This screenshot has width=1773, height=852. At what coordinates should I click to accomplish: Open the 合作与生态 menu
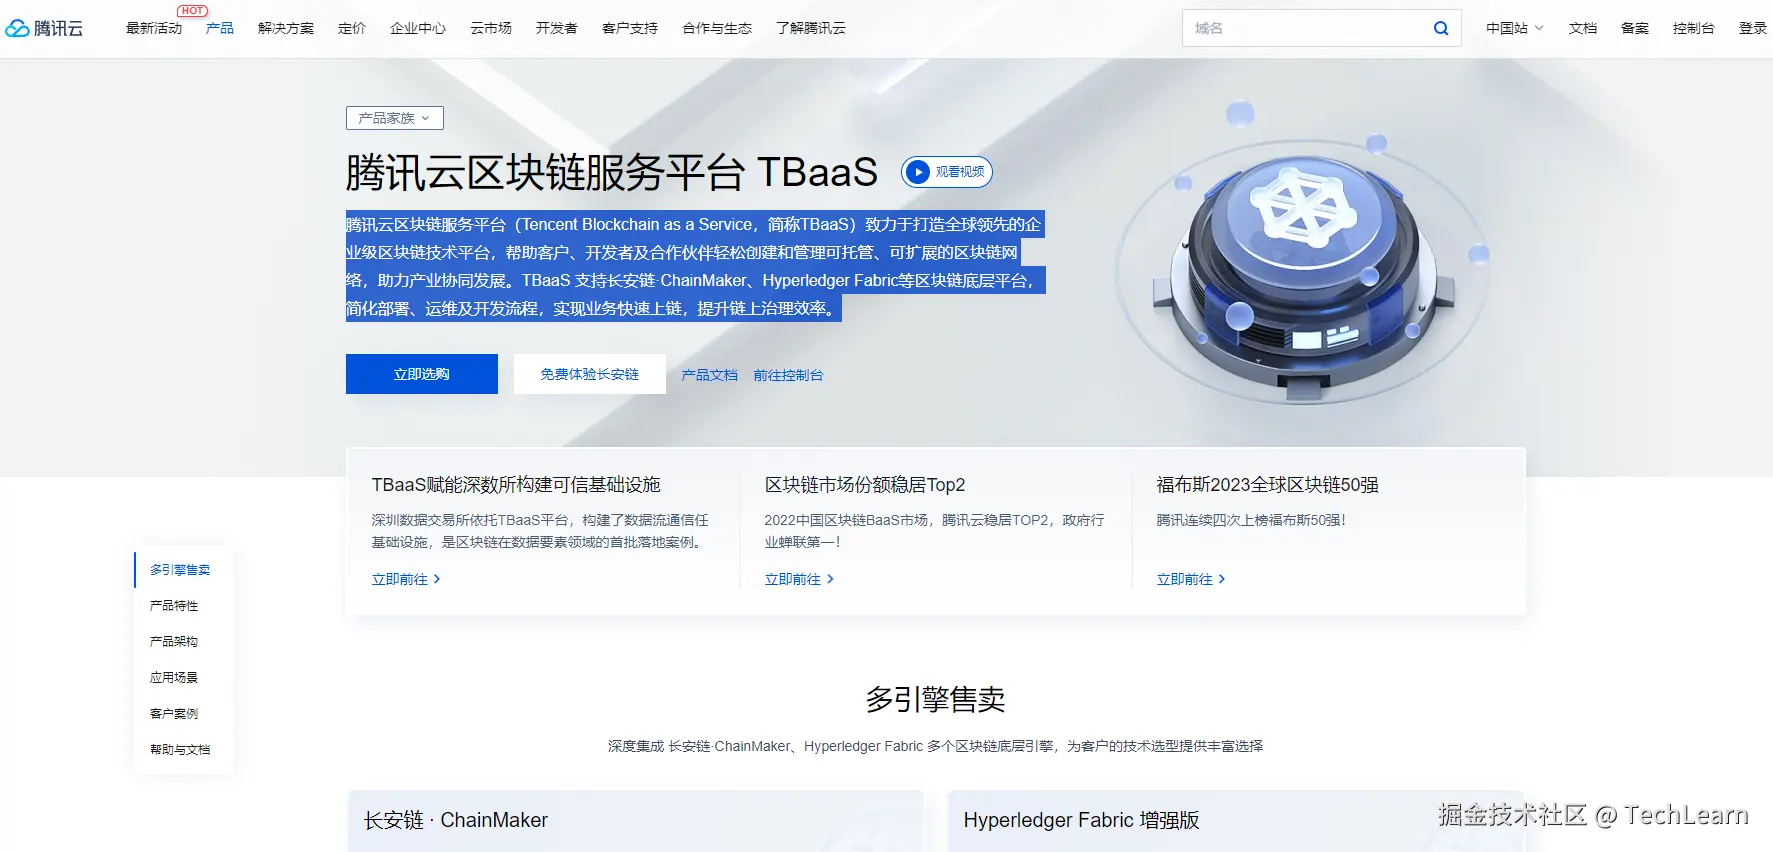(x=717, y=28)
